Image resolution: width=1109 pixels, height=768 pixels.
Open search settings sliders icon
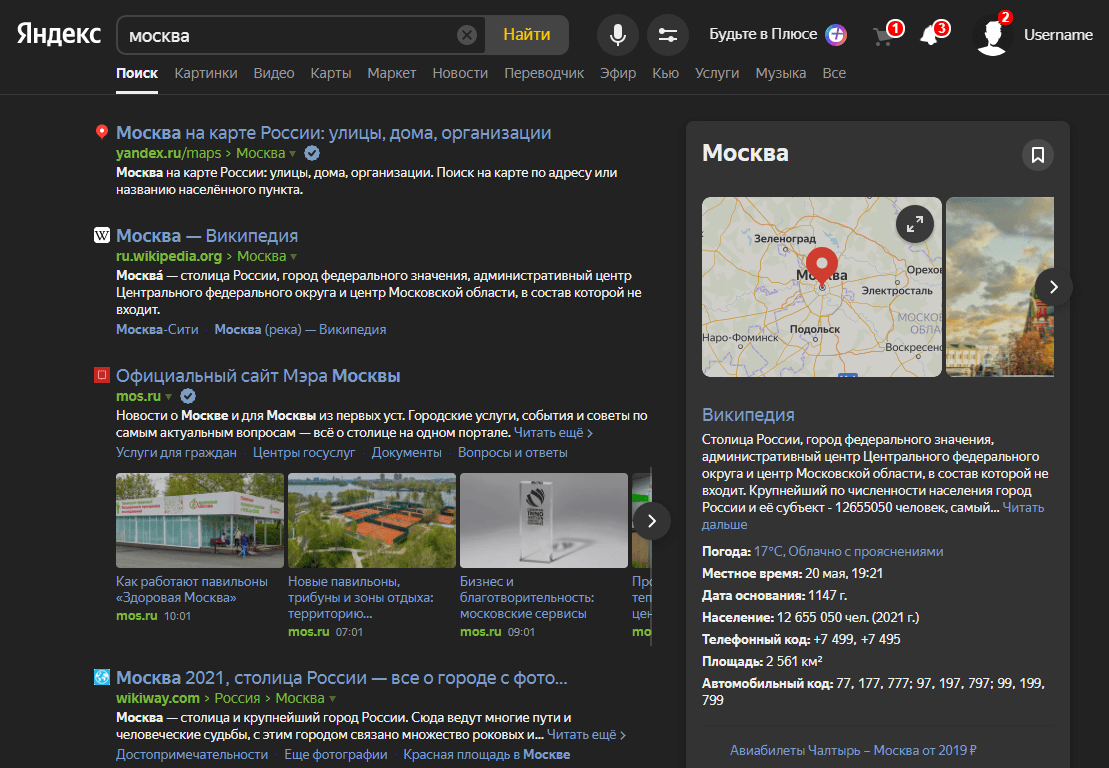point(668,35)
